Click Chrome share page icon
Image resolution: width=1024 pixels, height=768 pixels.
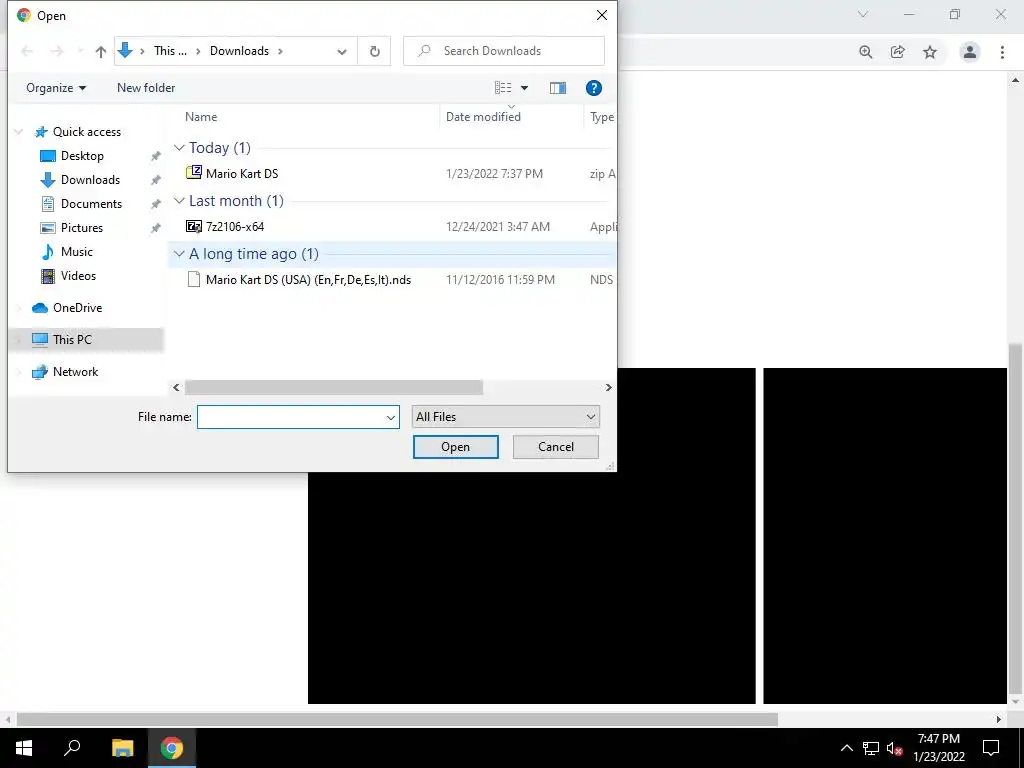[x=898, y=52]
